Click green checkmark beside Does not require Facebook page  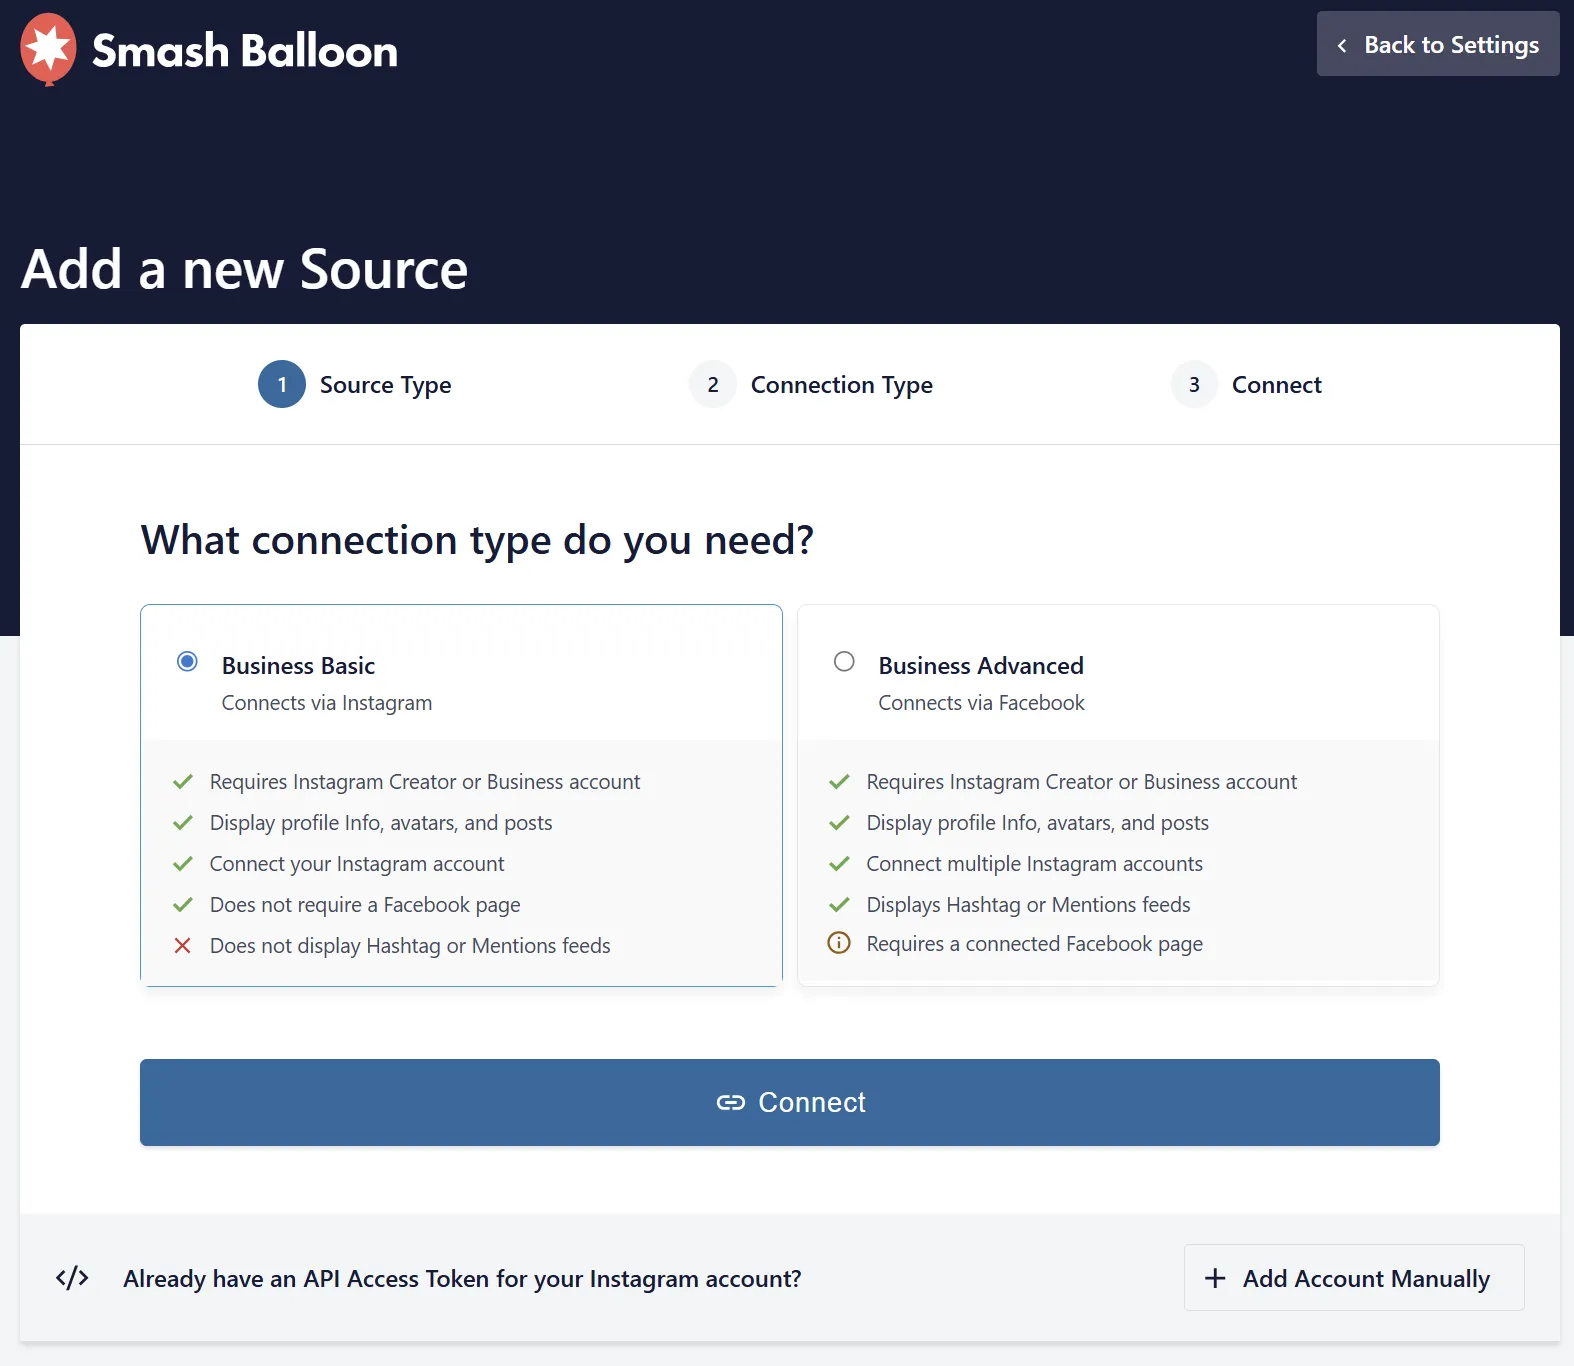click(182, 904)
